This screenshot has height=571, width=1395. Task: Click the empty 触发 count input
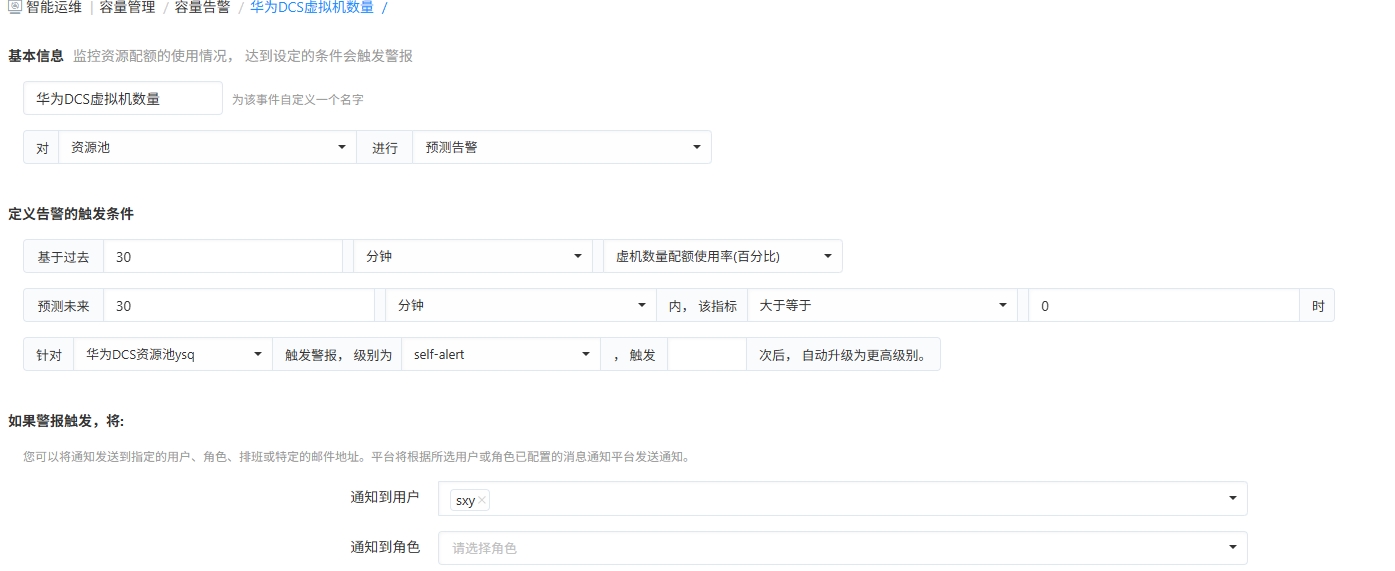click(x=706, y=354)
